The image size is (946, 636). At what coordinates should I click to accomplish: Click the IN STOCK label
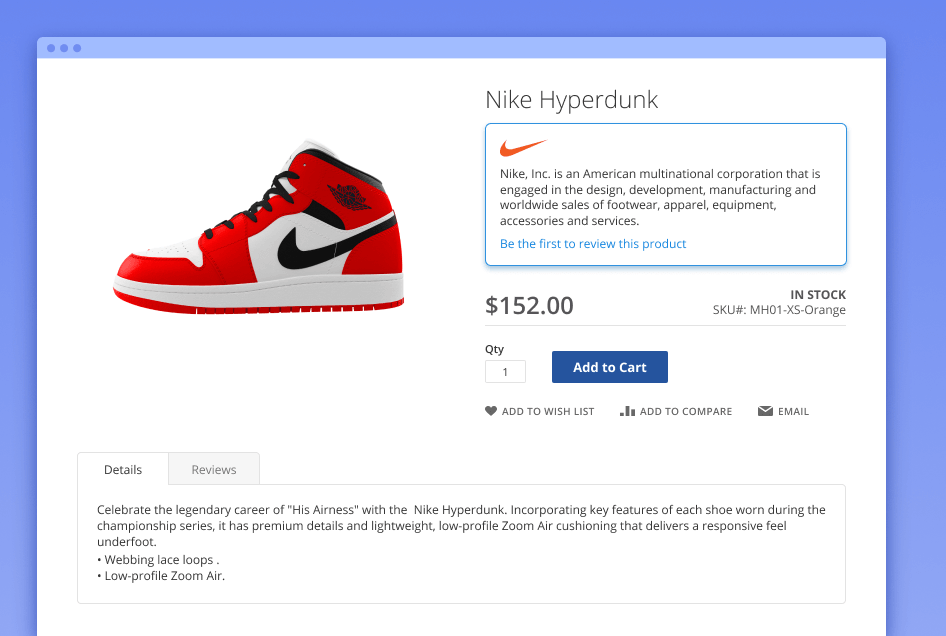(x=817, y=294)
